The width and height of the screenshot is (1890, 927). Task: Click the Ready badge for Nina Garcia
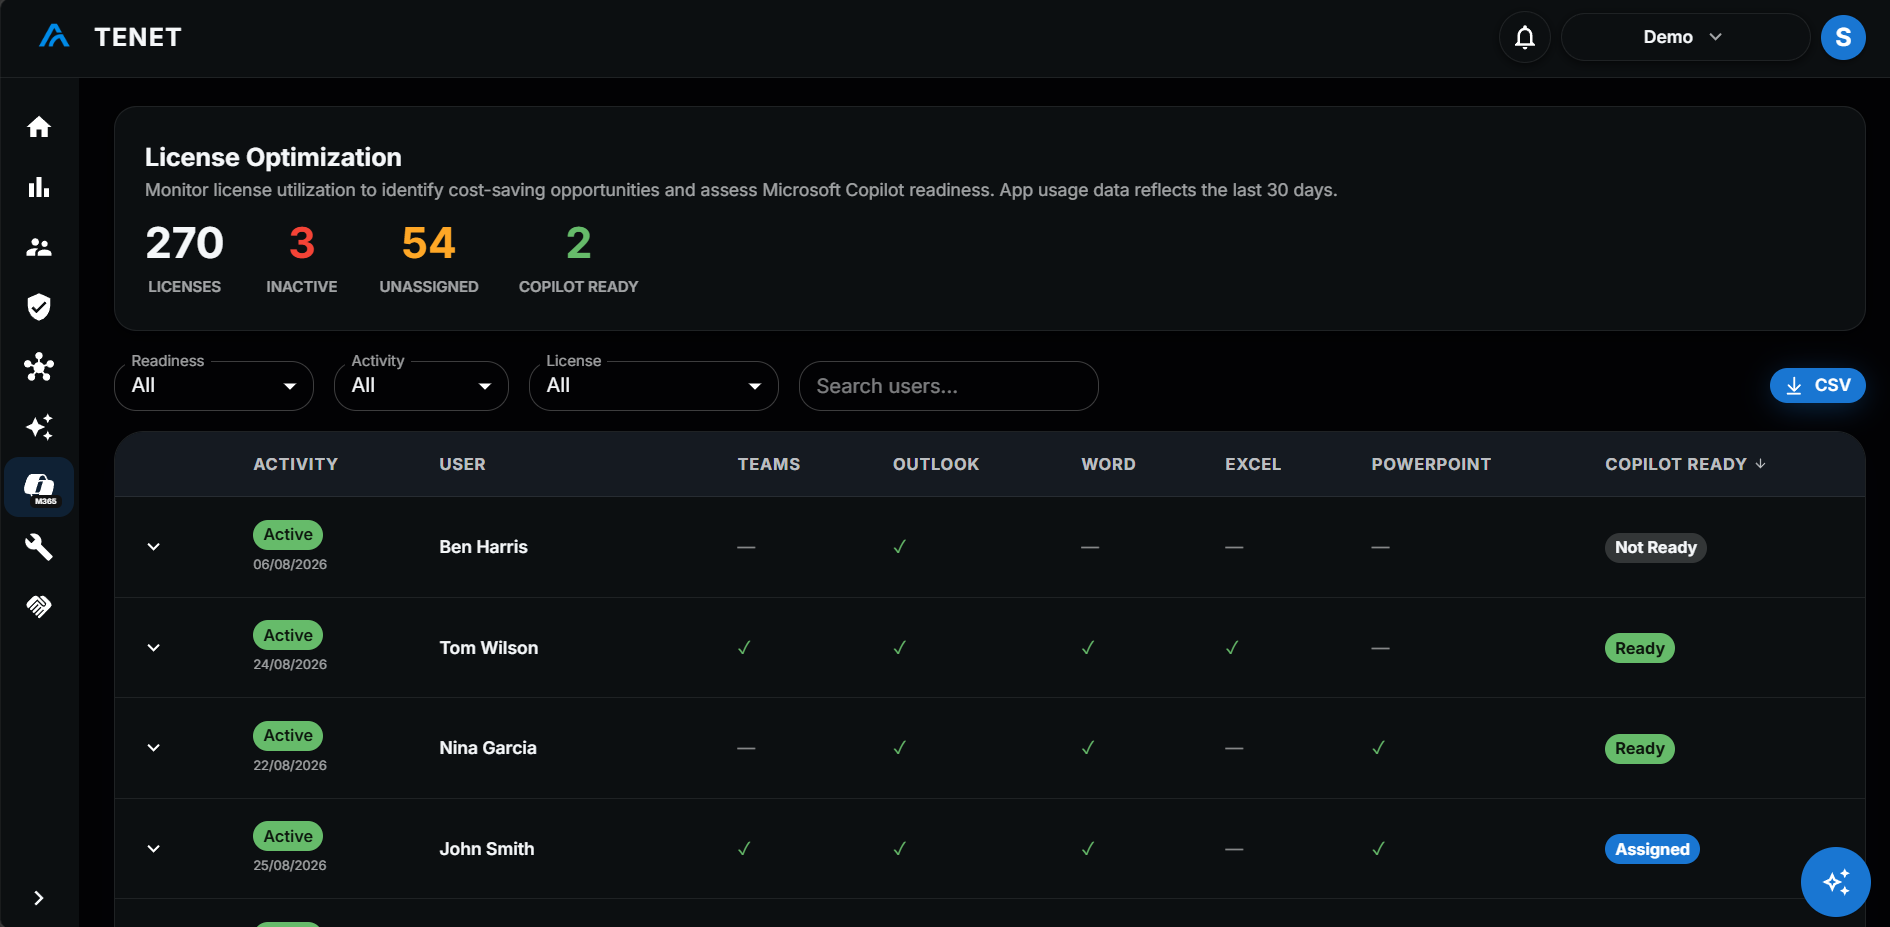click(1639, 749)
